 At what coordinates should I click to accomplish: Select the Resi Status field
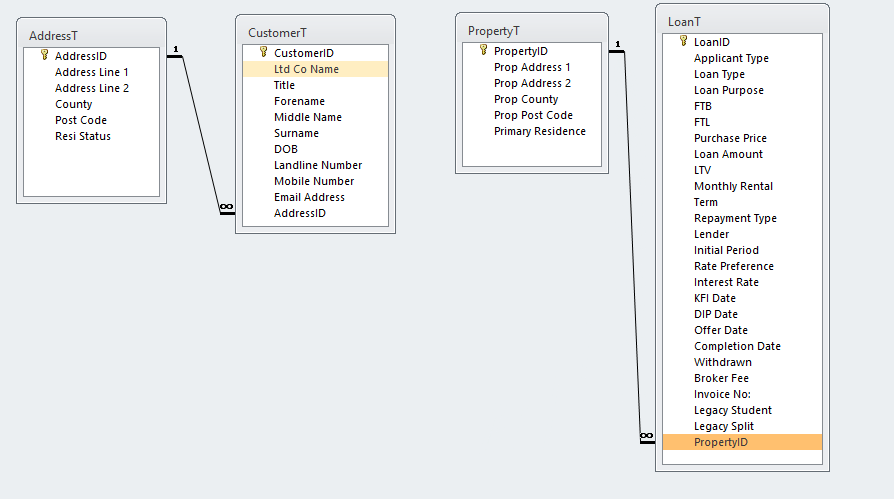tap(91, 136)
